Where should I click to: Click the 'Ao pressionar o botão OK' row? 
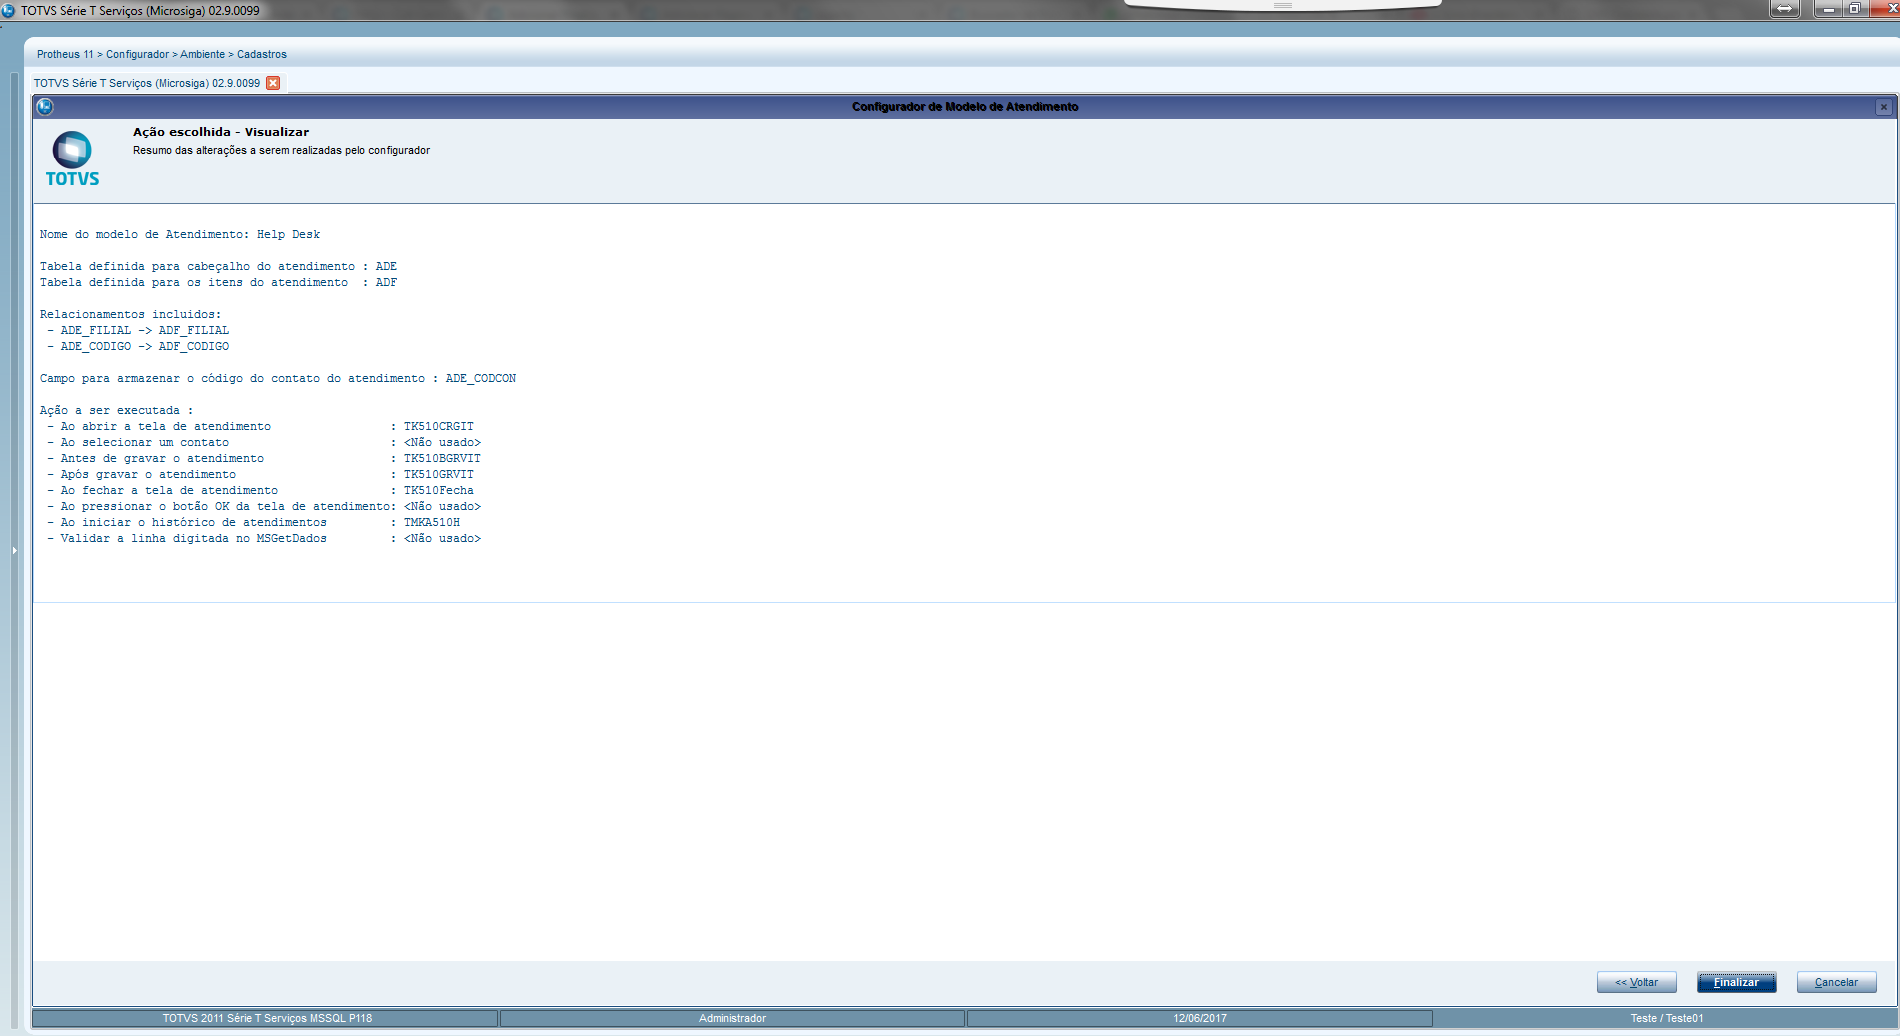click(x=264, y=506)
